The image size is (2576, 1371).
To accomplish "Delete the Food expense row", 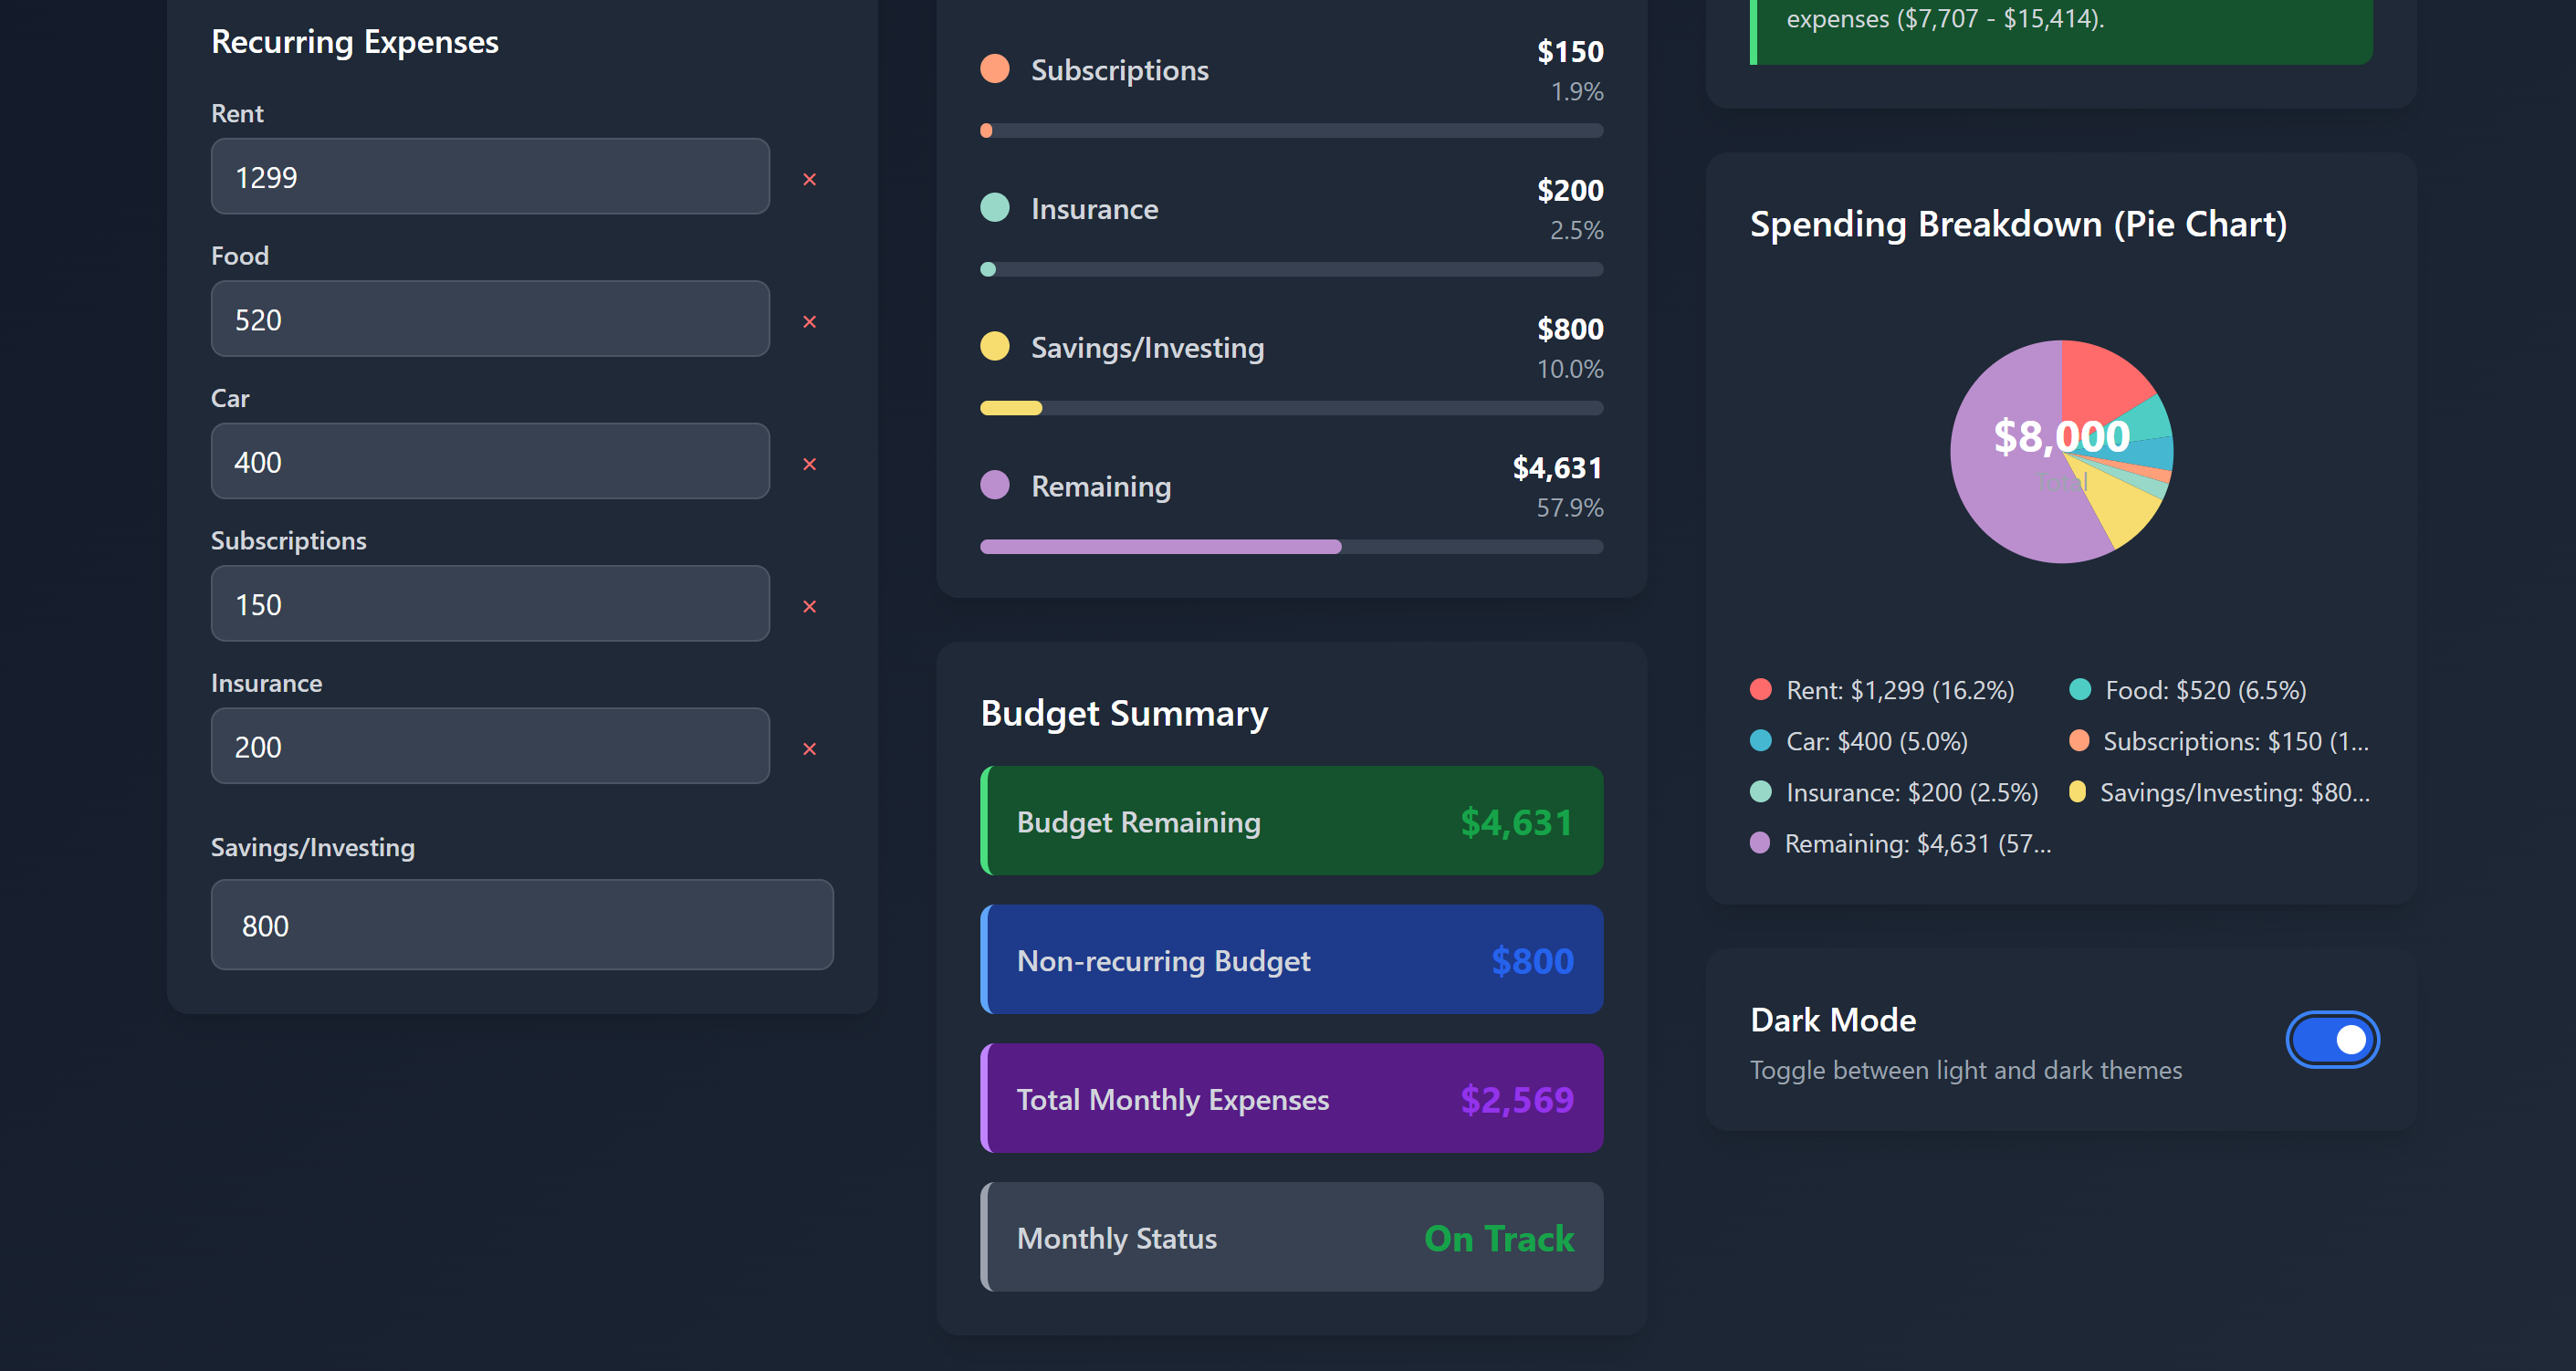I will [x=809, y=321].
